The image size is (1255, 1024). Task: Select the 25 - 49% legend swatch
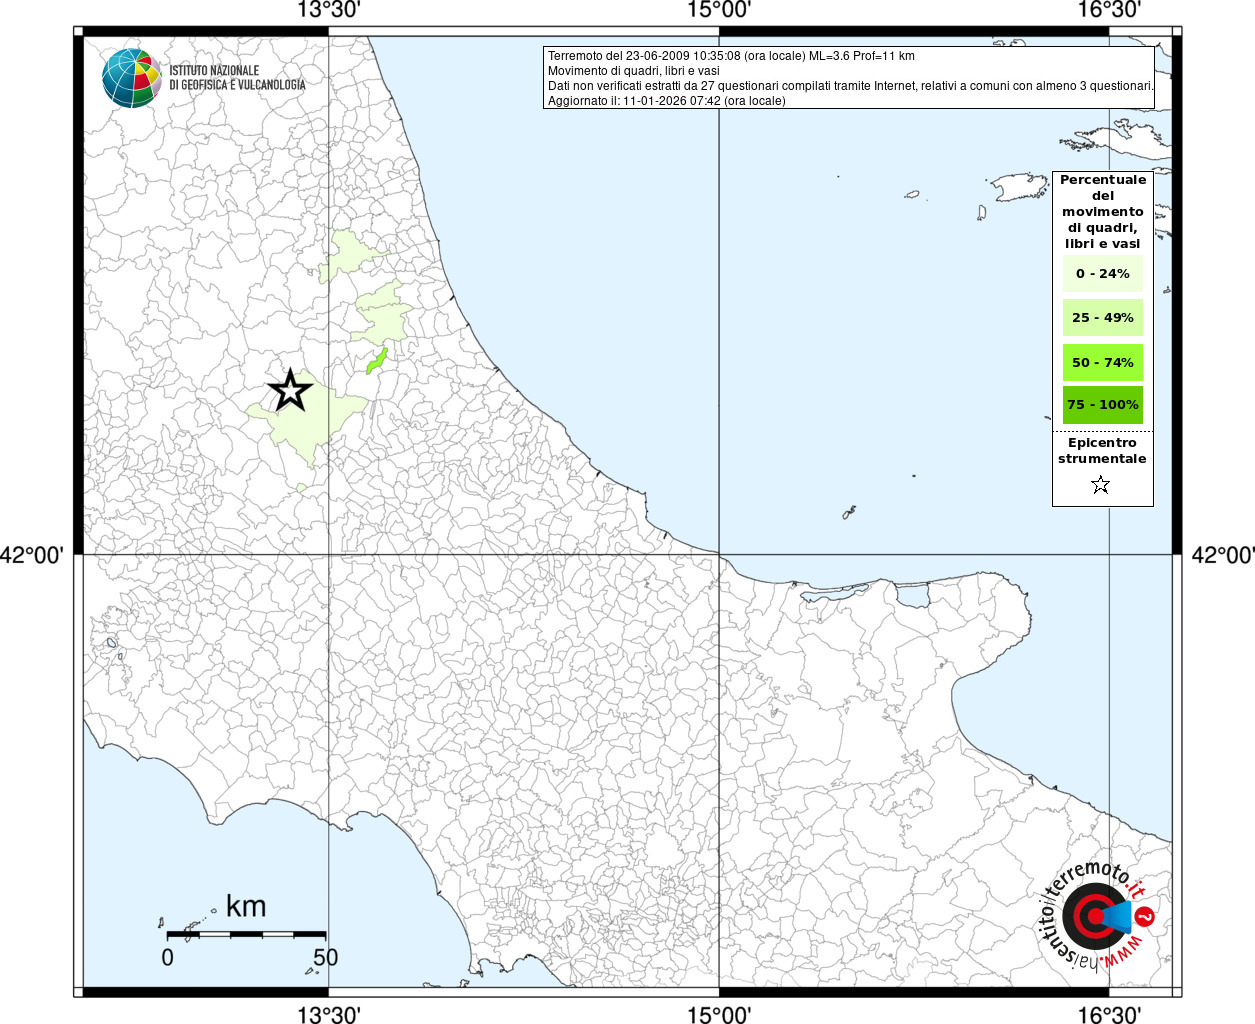(x=1103, y=318)
